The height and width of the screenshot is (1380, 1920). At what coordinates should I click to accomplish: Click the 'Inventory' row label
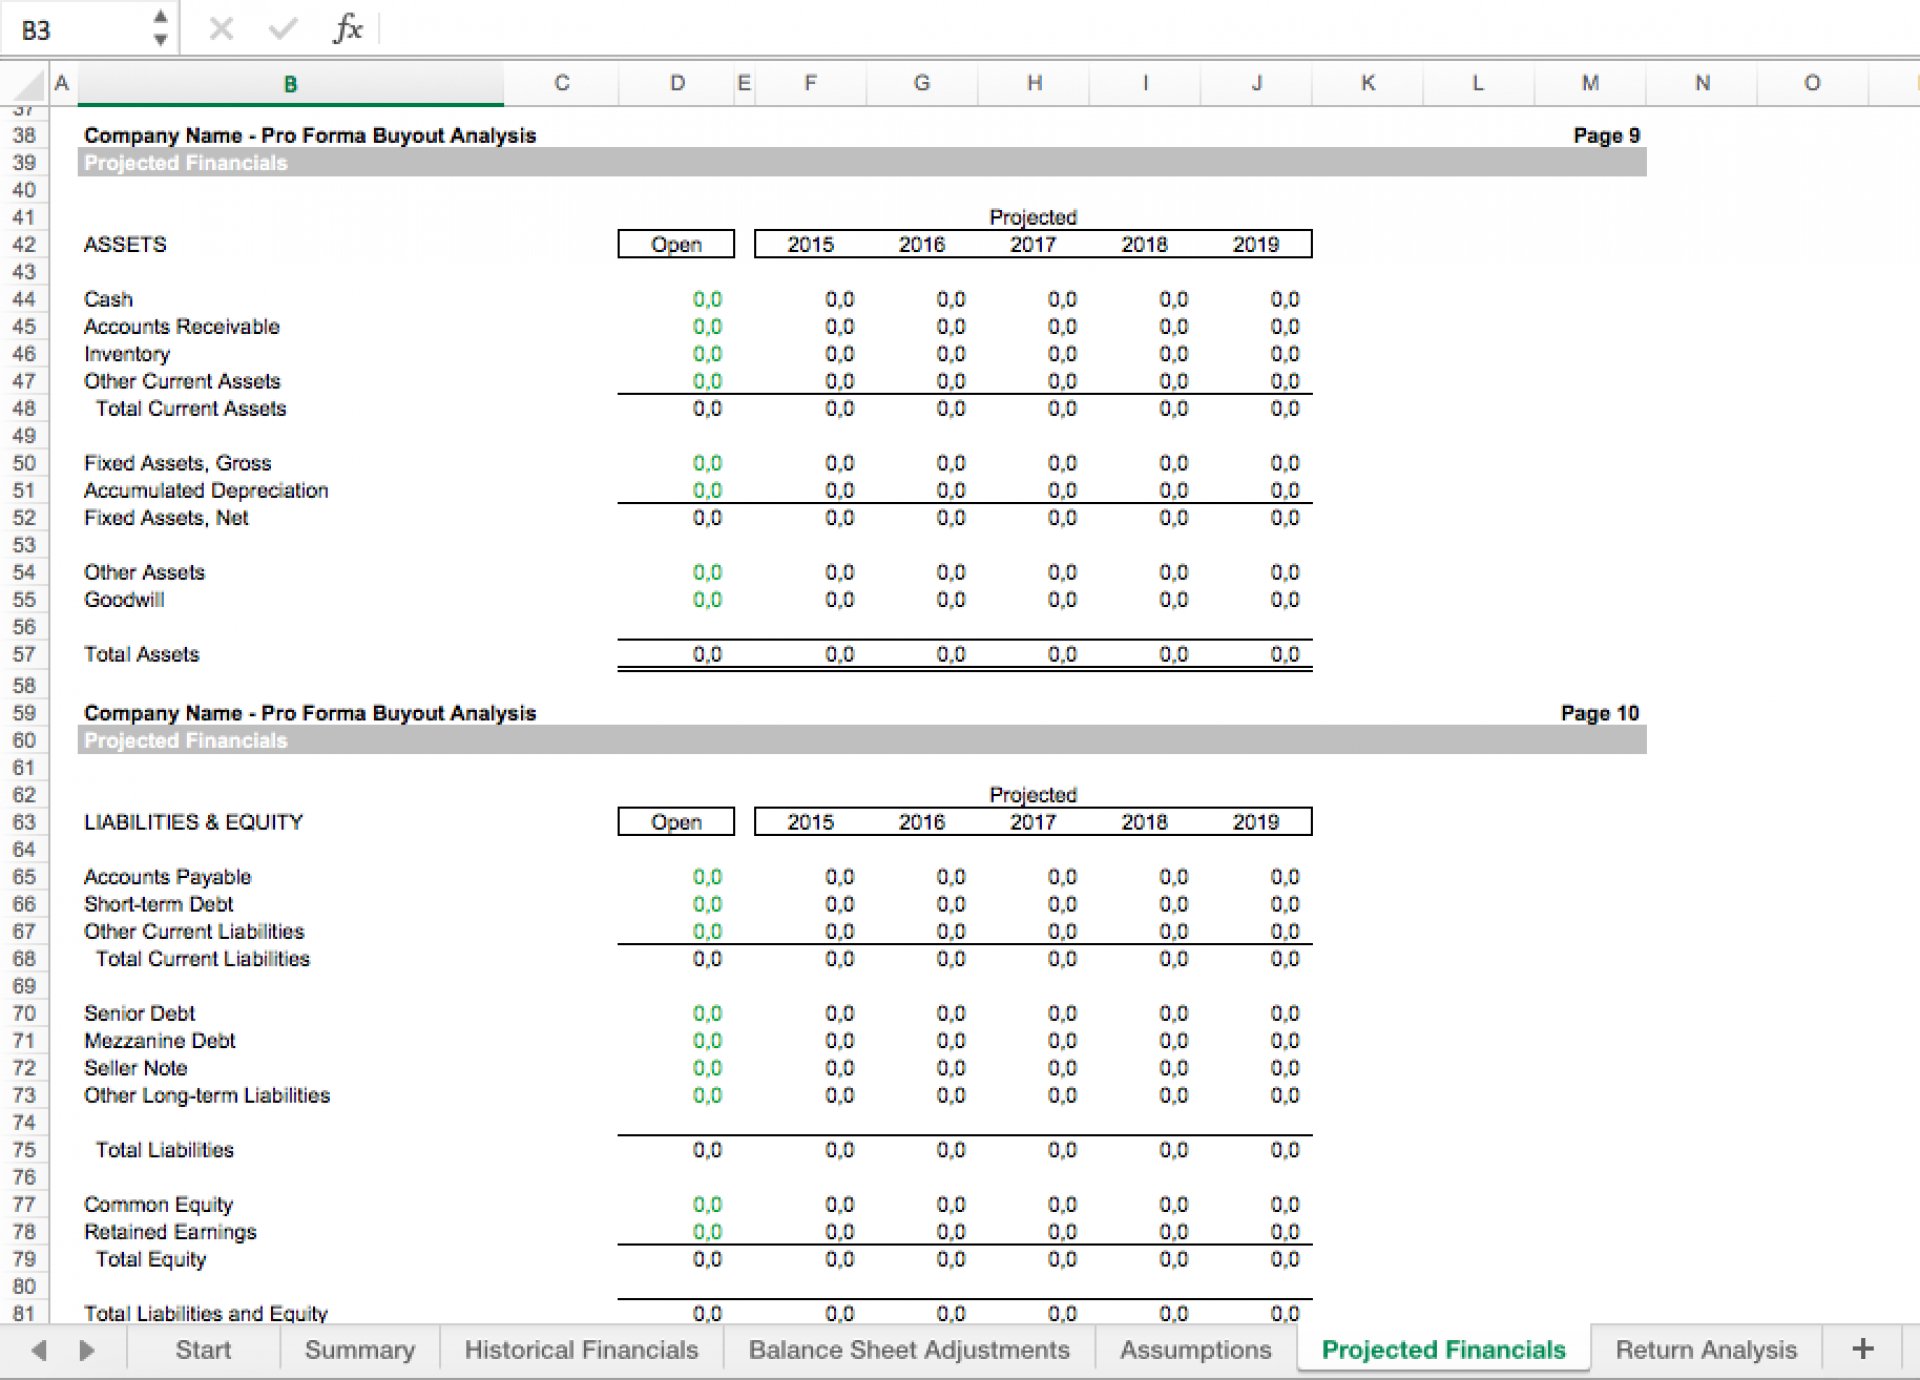127,354
